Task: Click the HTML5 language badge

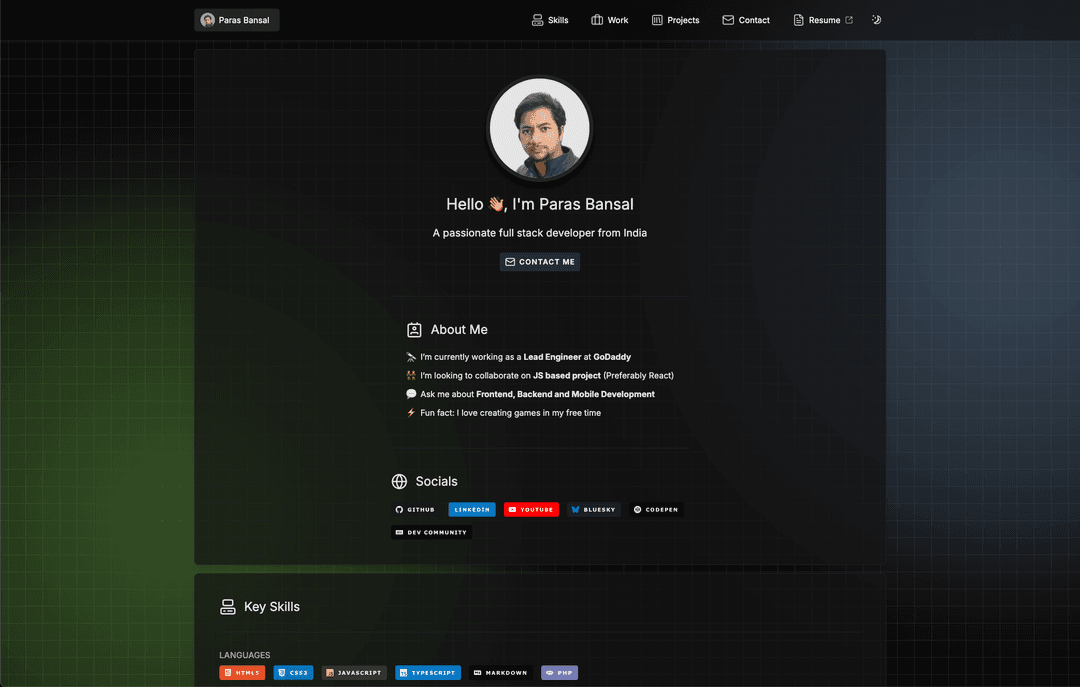Action: 242,673
